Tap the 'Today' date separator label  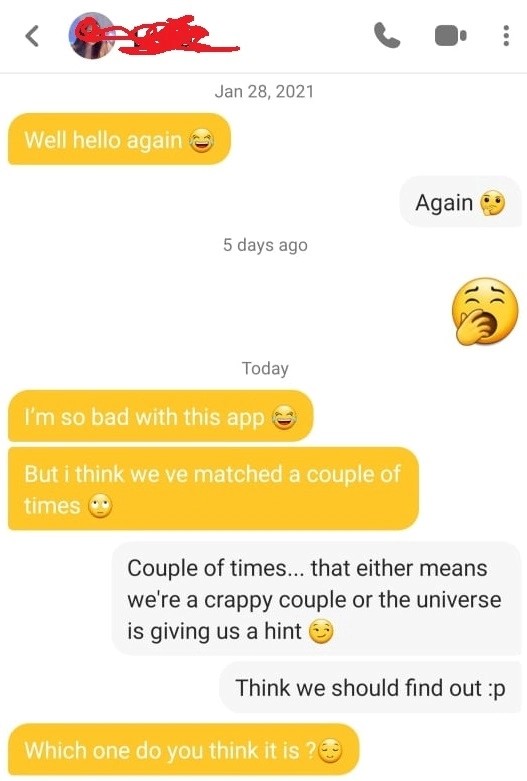point(265,368)
